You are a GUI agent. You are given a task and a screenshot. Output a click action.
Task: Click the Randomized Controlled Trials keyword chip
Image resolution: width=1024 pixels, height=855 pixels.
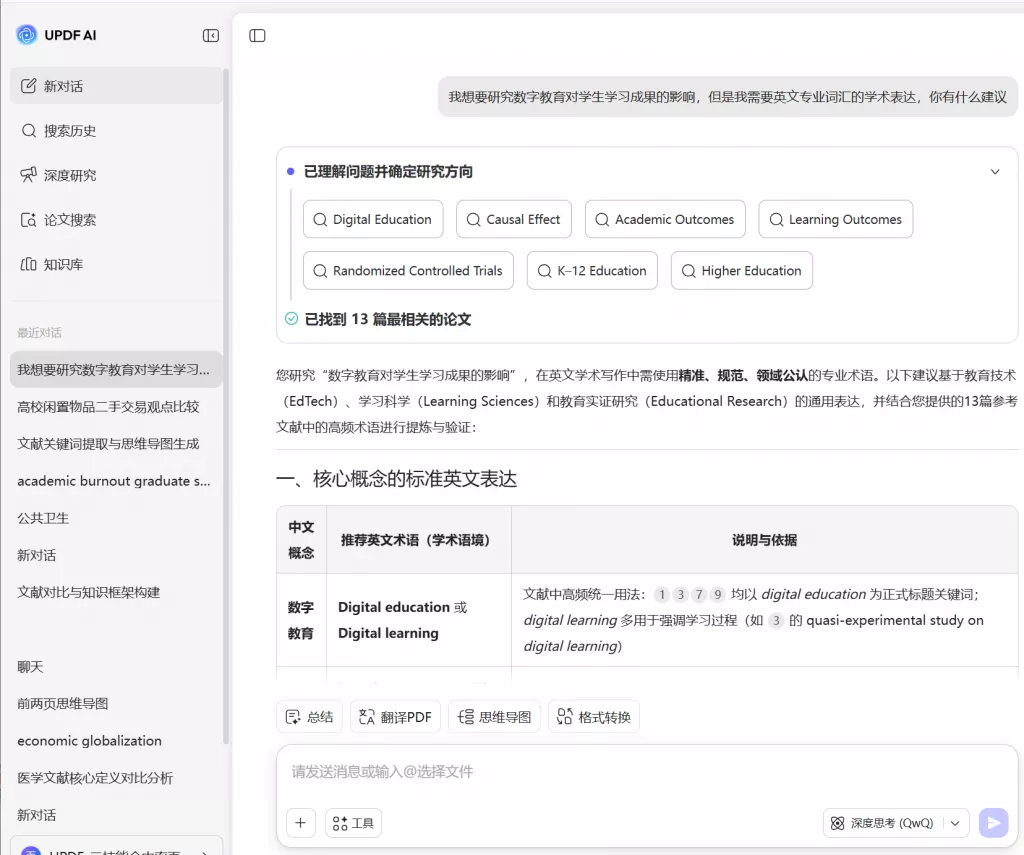click(408, 270)
